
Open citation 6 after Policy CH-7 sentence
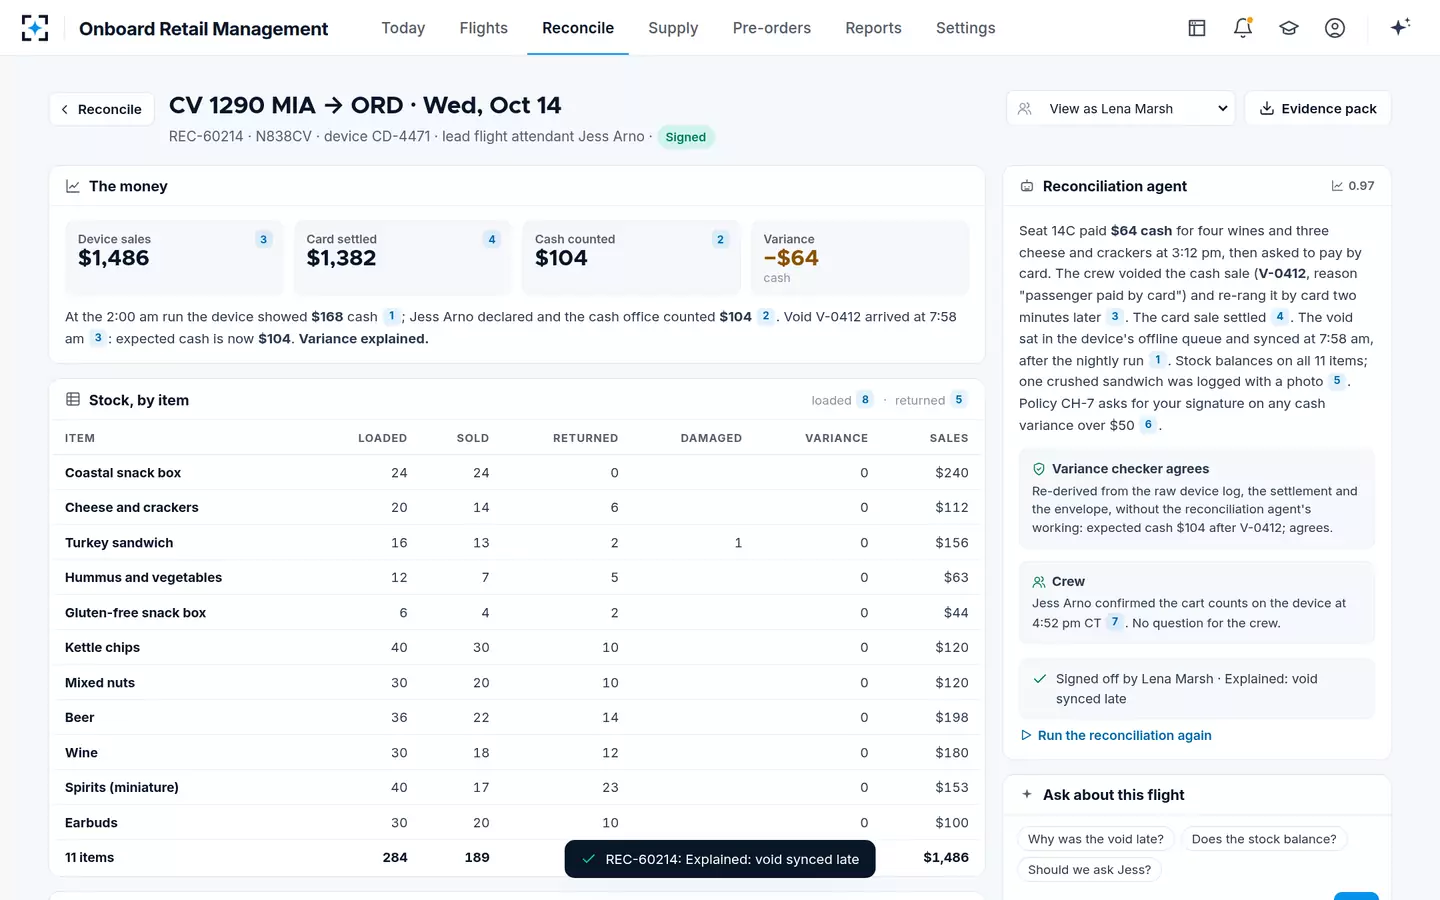coord(1148,425)
